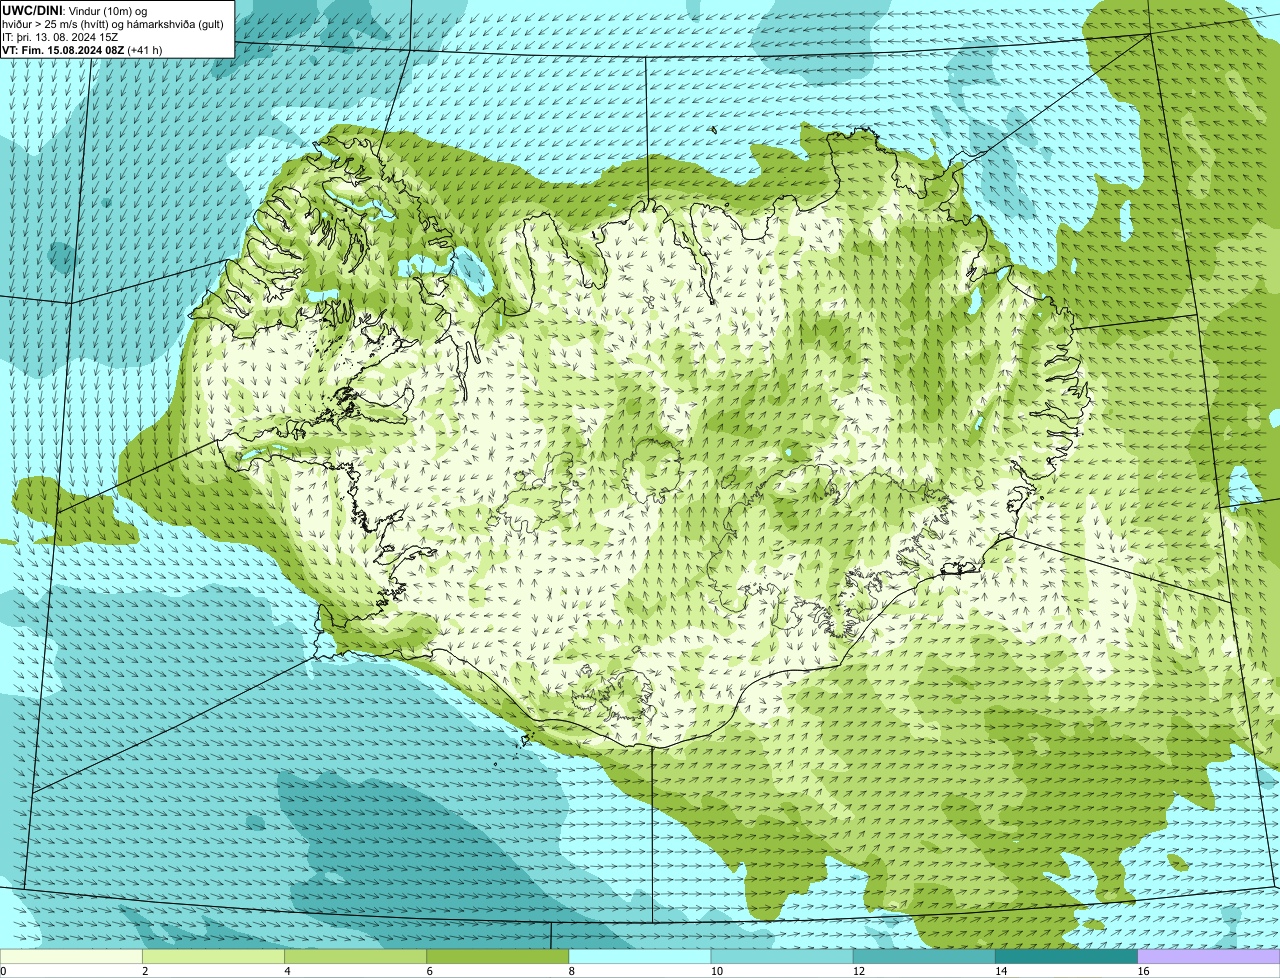Click the olive green 6–8 m/s legend swatch
The width and height of the screenshot is (1280, 978).
498,957
